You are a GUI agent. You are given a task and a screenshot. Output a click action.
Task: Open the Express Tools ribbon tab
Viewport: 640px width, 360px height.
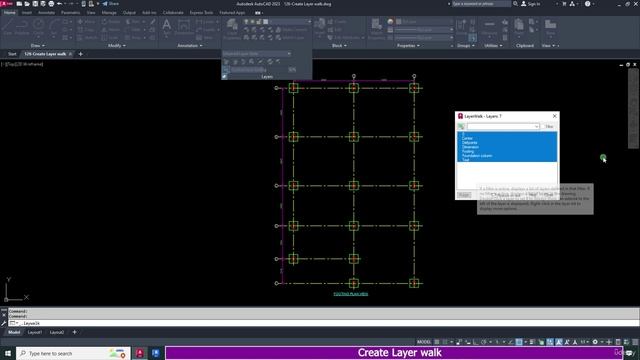click(201, 13)
